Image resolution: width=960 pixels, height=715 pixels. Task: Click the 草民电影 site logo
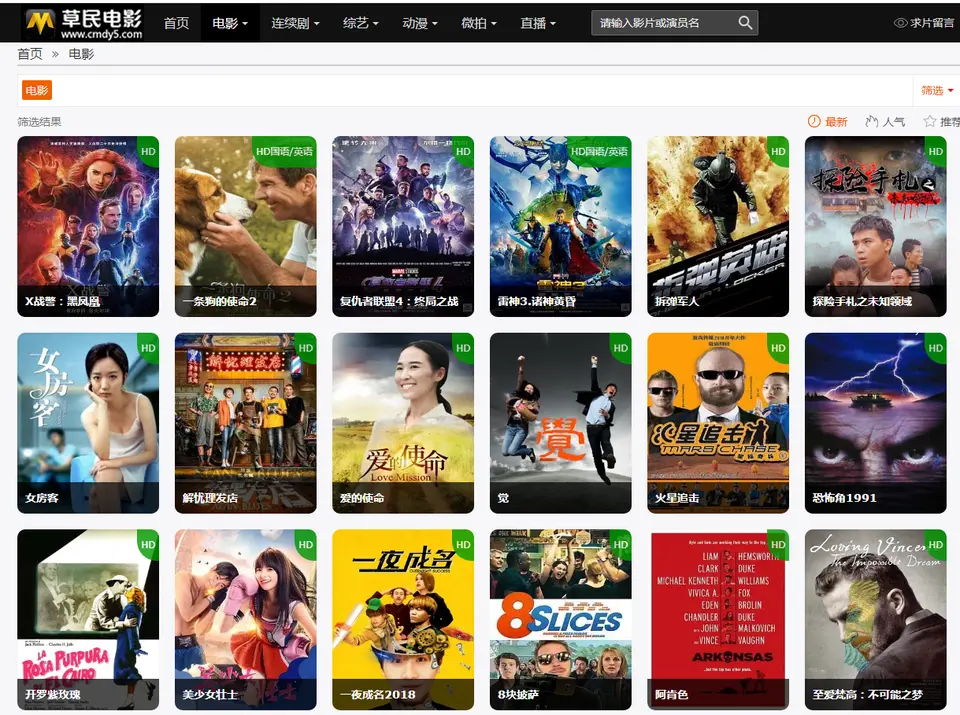coord(84,23)
